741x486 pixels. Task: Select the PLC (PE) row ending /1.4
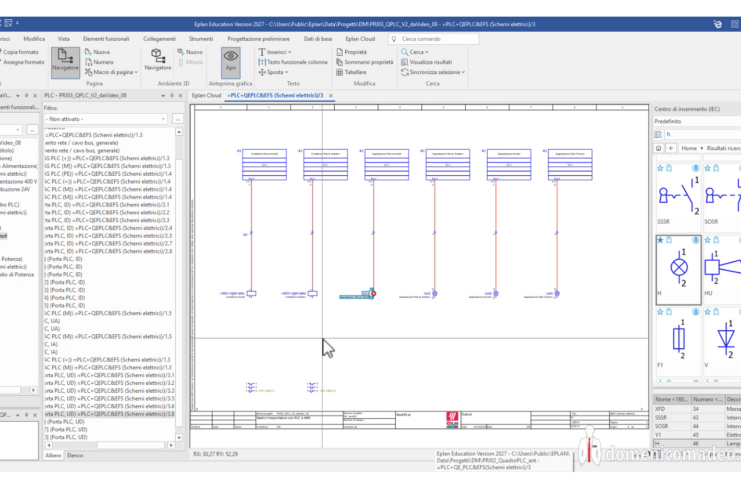(x=110, y=174)
